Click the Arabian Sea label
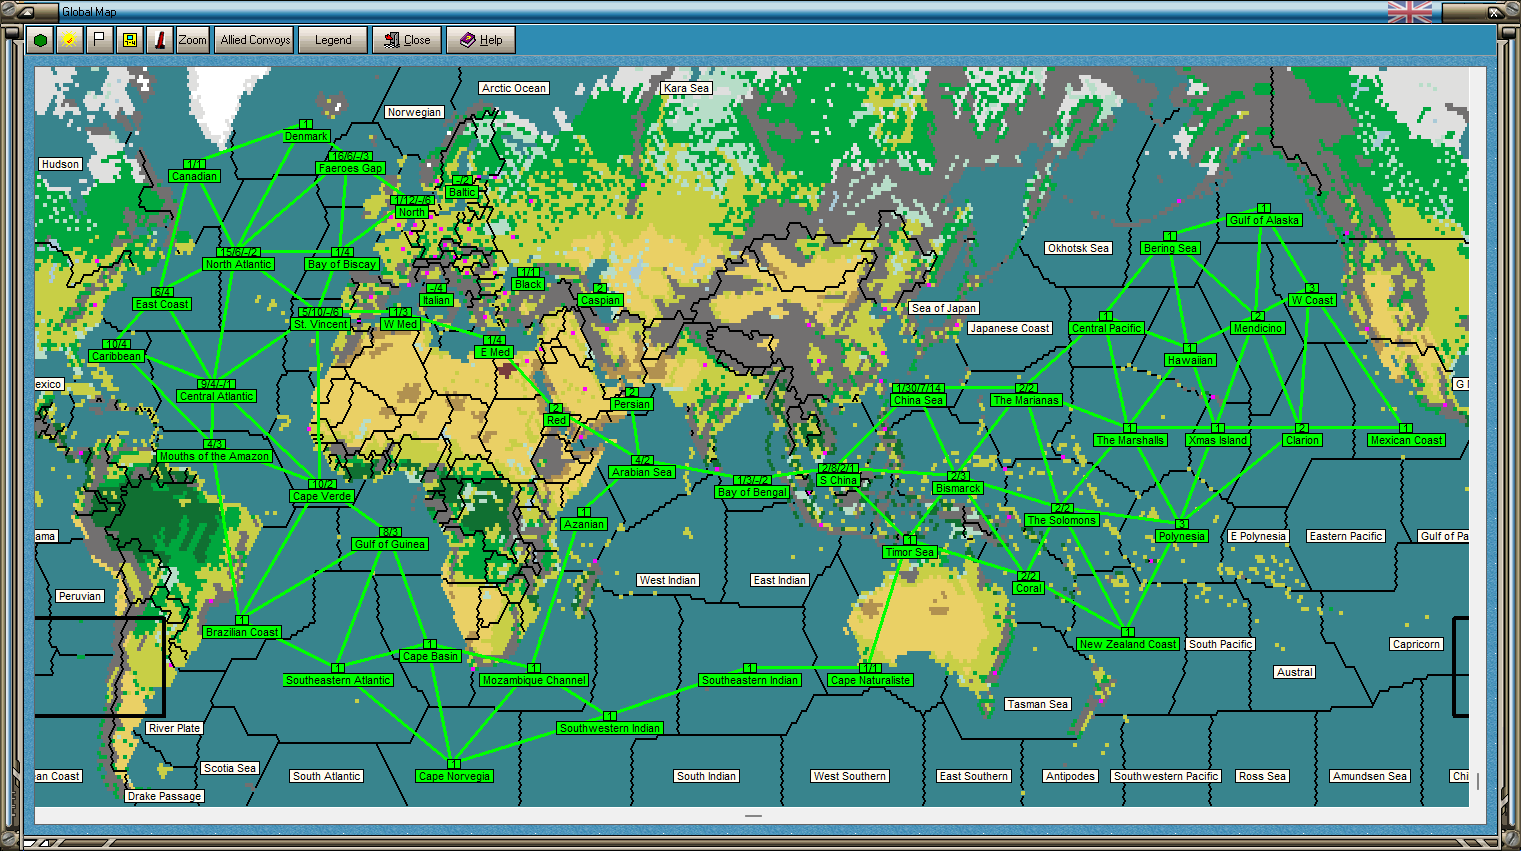This screenshot has width=1521, height=851. point(642,472)
